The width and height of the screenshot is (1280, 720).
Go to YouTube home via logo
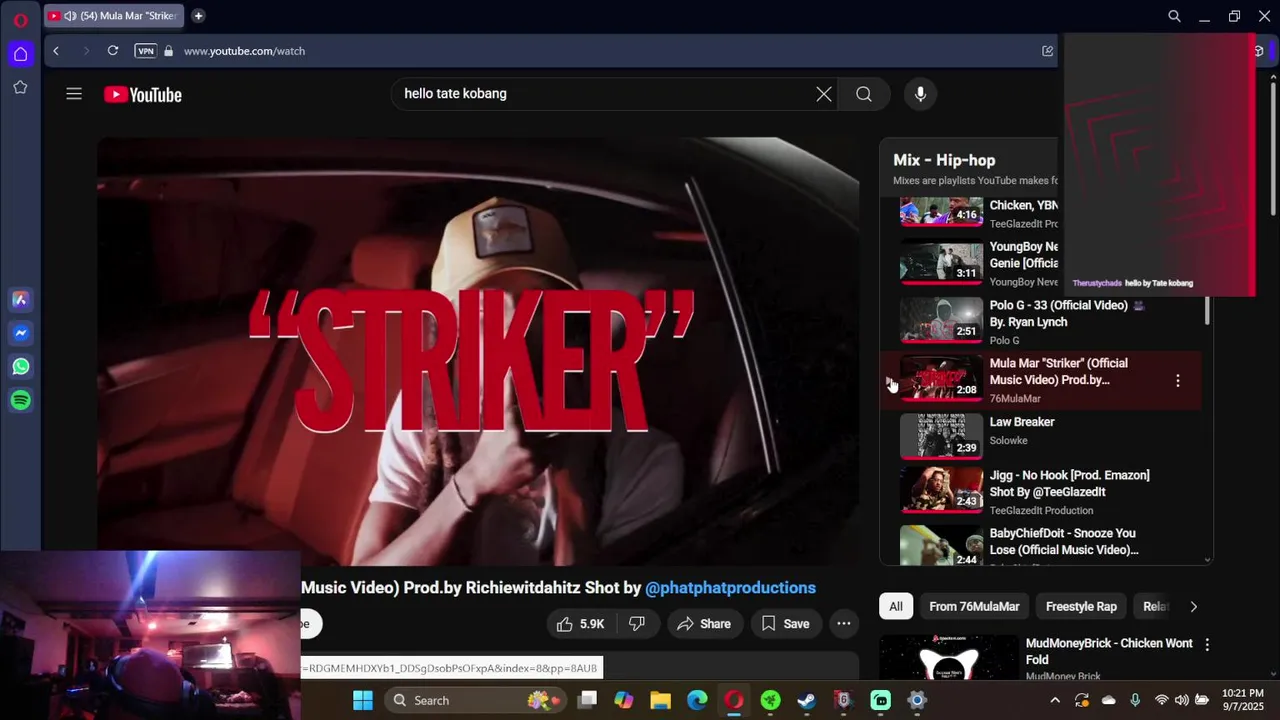coord(143,95)
